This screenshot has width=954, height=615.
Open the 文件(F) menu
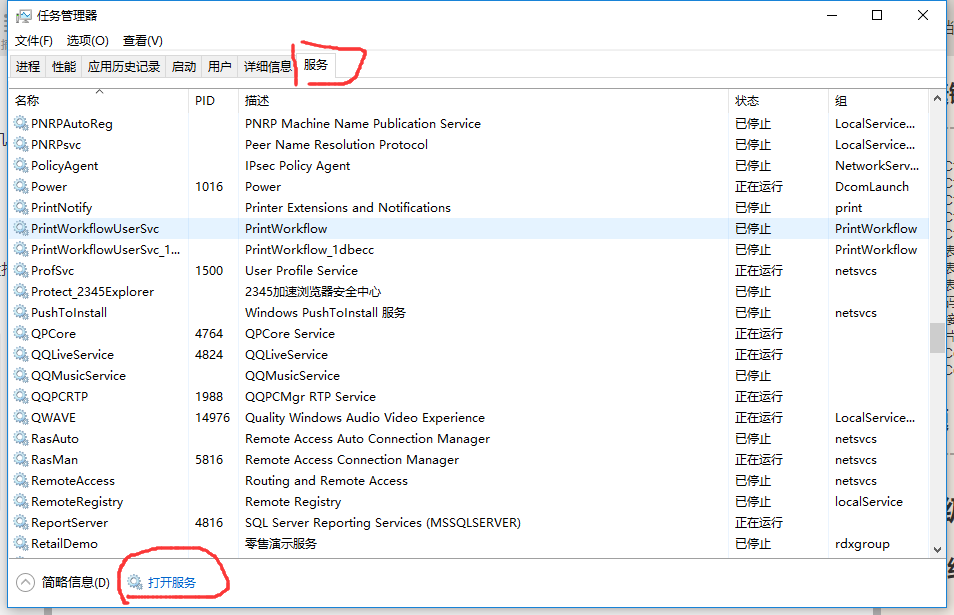[33, 40]
